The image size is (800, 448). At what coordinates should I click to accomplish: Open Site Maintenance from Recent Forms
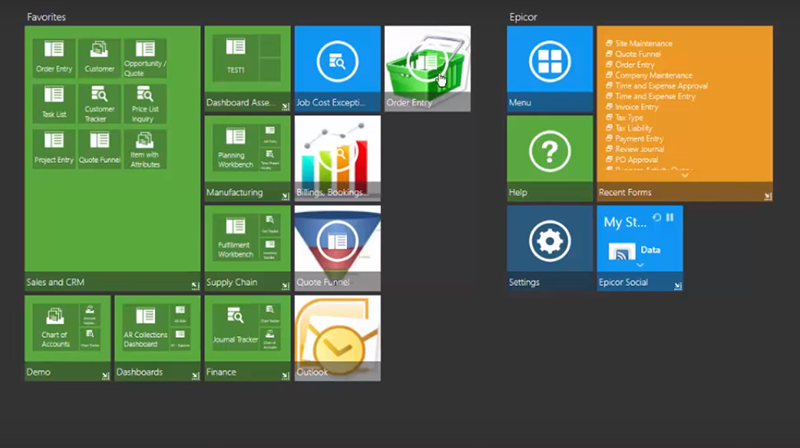pyautogui.click(x=644, y=44)
